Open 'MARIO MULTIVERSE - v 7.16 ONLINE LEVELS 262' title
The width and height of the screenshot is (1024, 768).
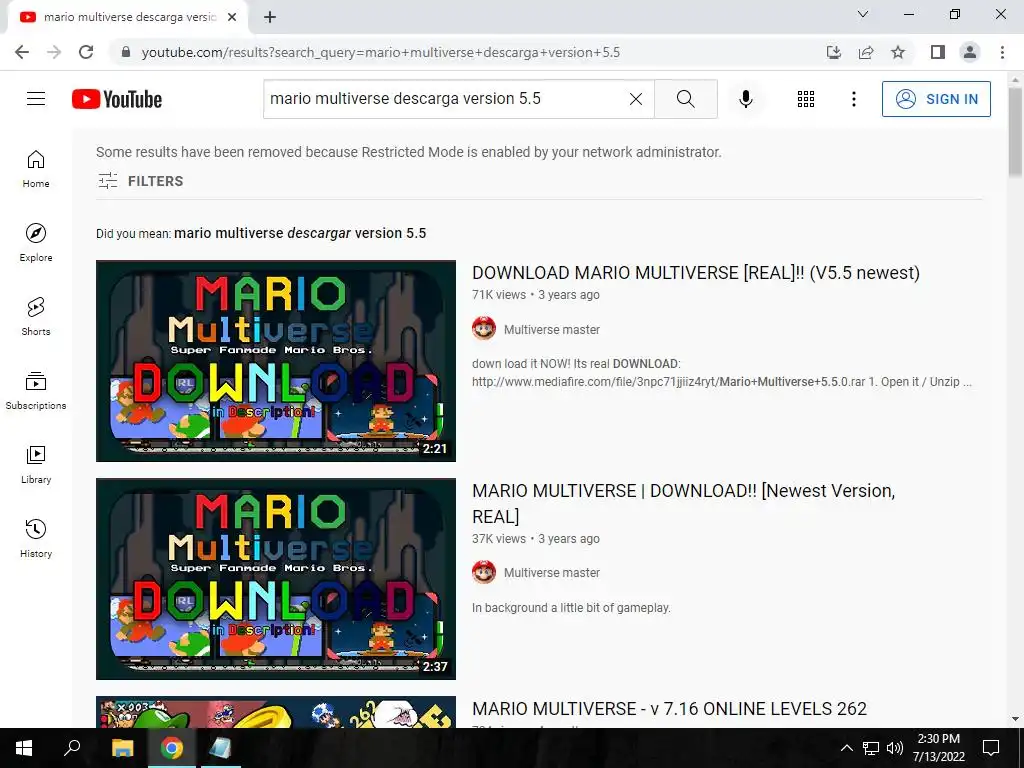(x=669, y=709)
